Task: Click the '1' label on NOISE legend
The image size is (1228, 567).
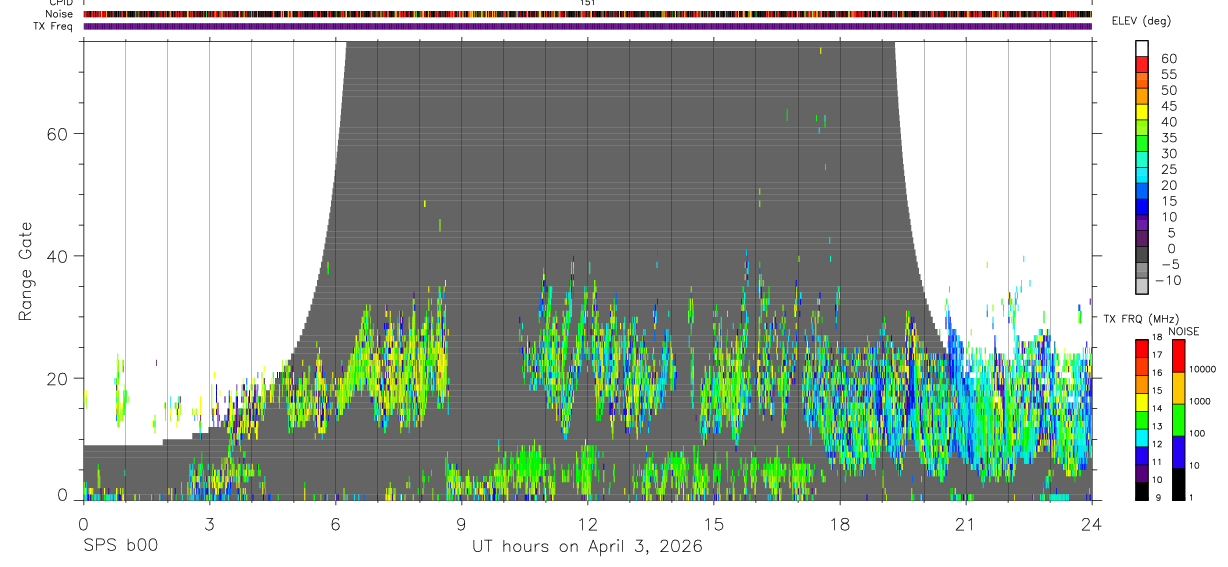Action: 1191,497
